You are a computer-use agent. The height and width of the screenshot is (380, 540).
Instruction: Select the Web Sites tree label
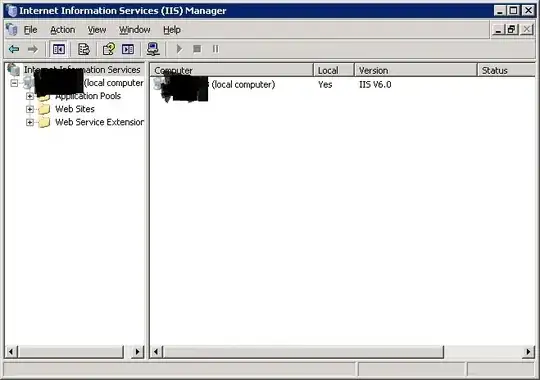(75, 109)
